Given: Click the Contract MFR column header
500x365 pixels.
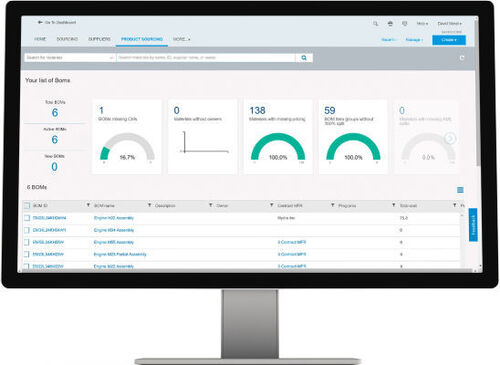Looking at the screenshot, I should (290, 206).
